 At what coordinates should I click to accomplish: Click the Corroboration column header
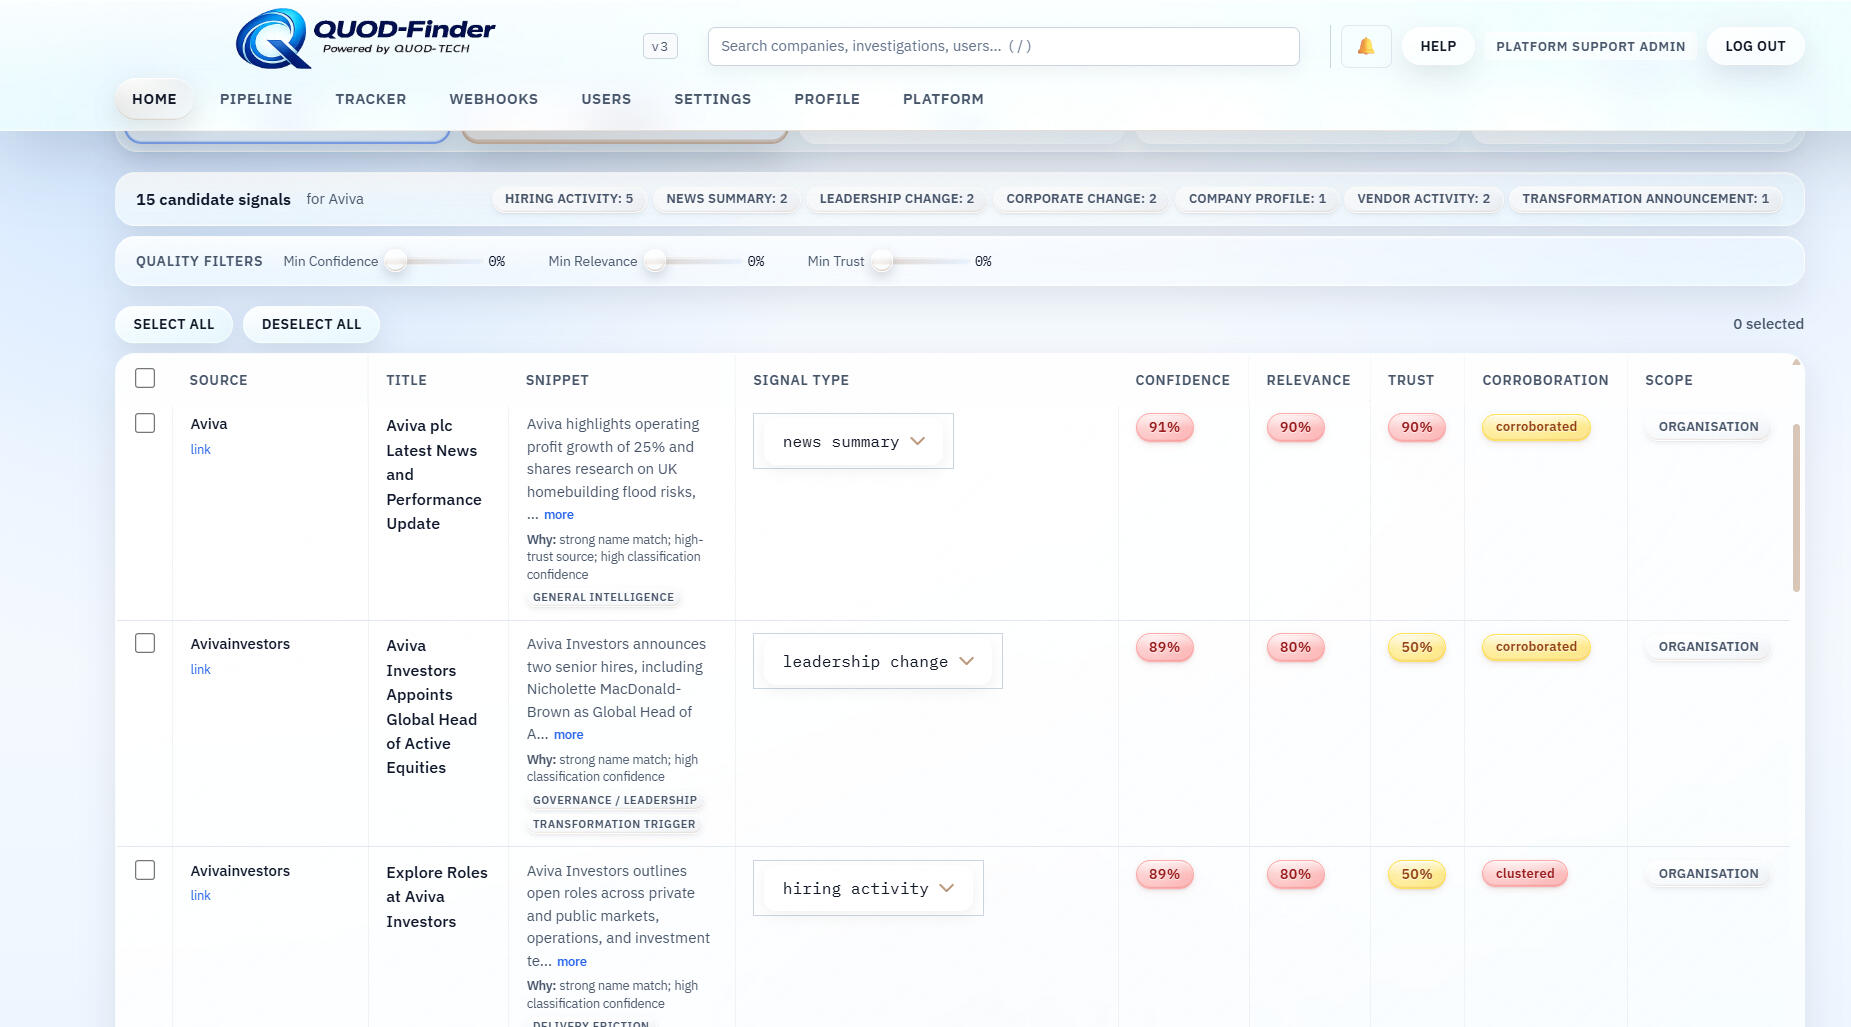1545,380
